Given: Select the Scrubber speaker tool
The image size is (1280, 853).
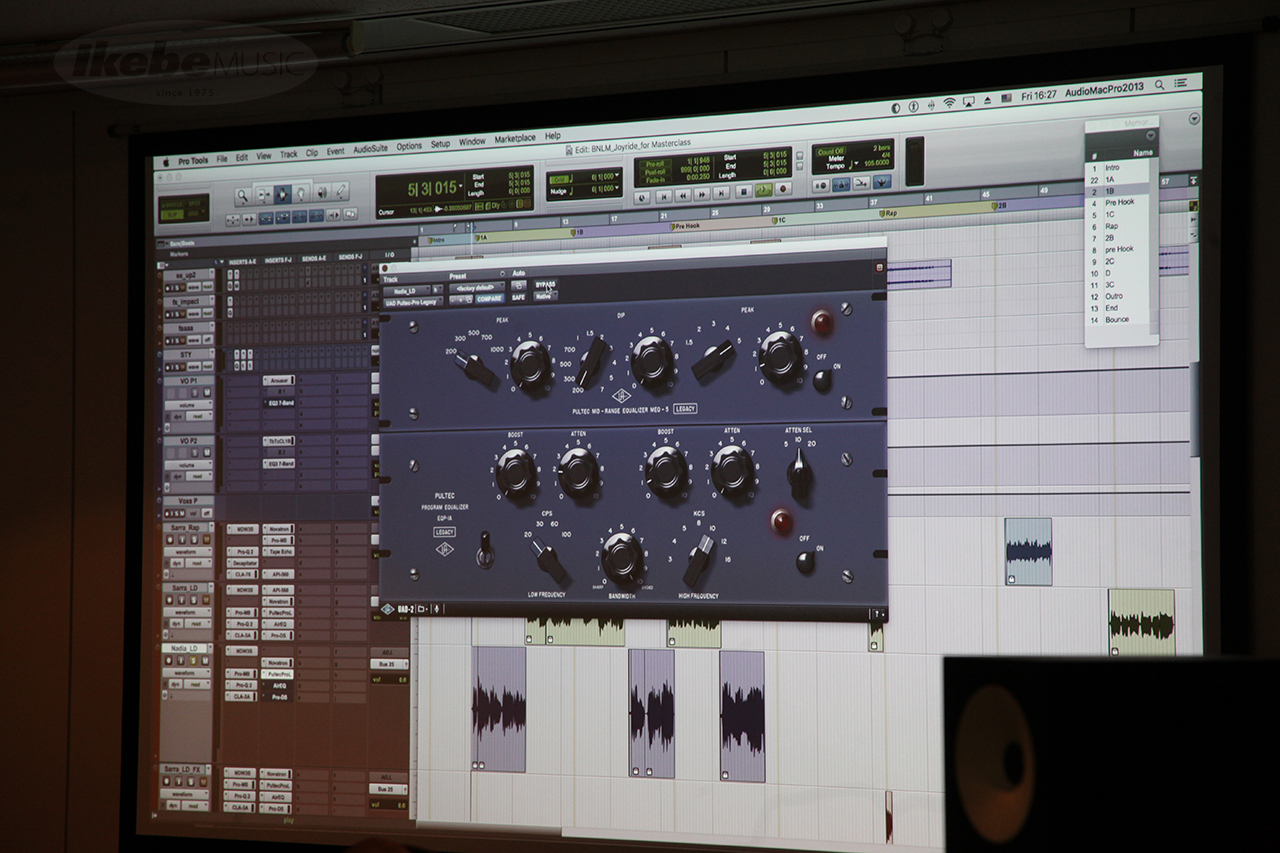Looking at the screenshot, I should click(322, 193).
